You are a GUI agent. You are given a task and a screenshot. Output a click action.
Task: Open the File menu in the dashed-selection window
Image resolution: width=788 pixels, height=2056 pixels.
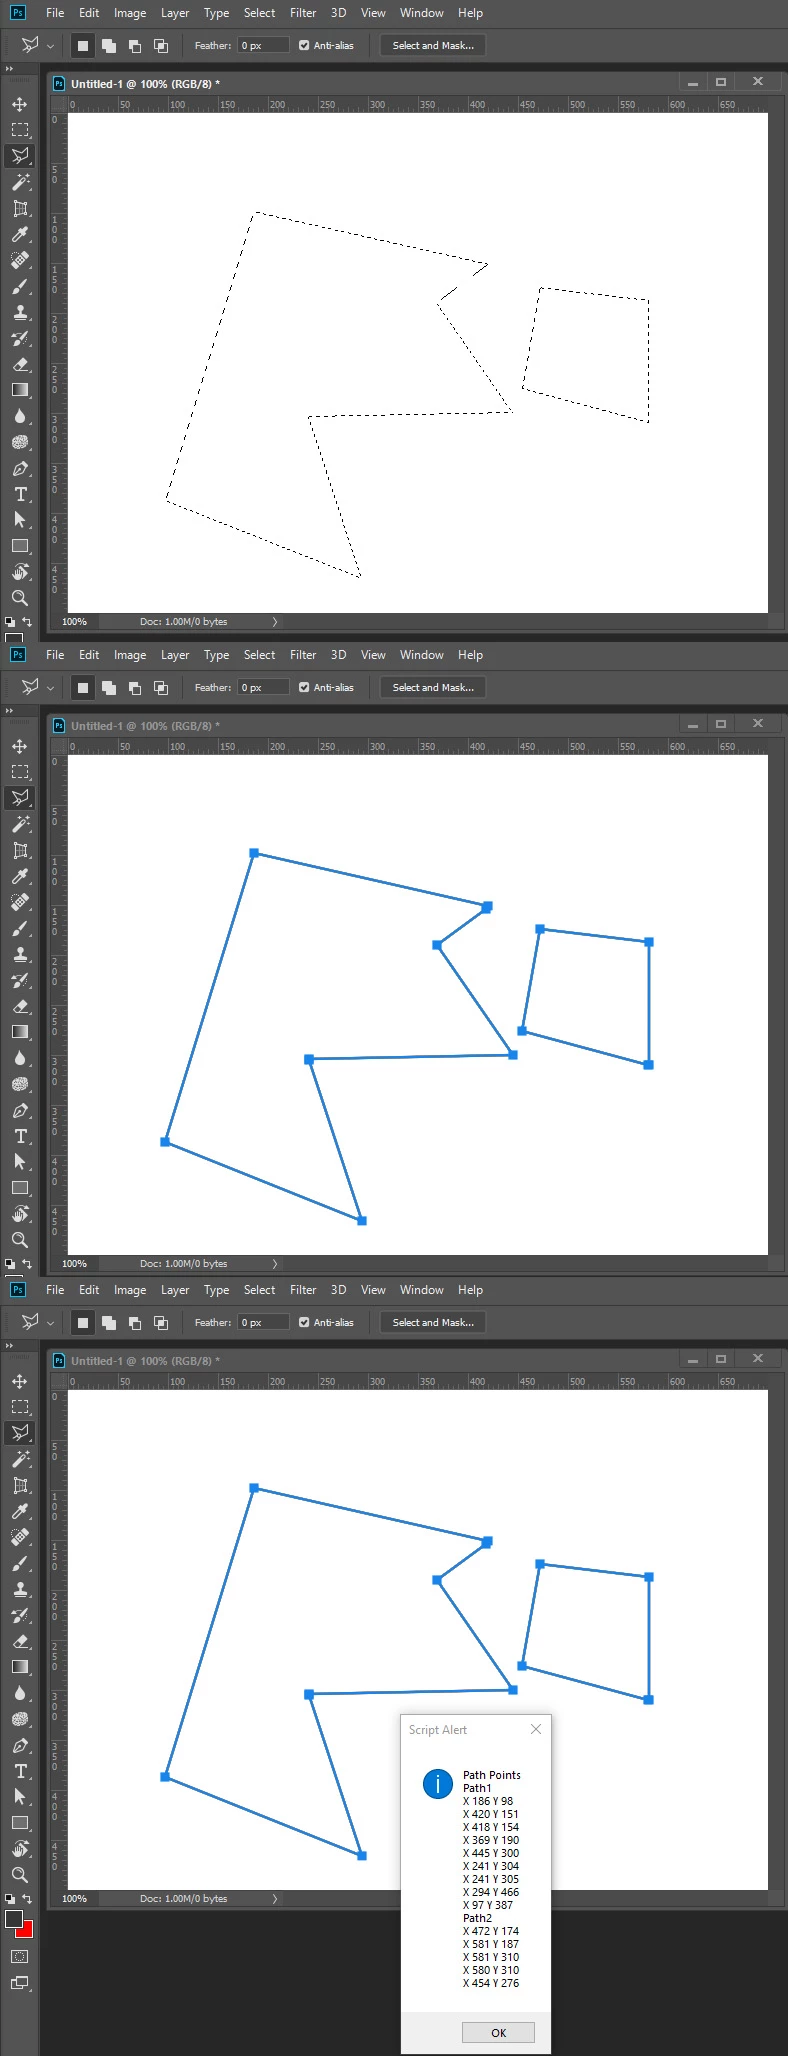(x=55, y=13)
